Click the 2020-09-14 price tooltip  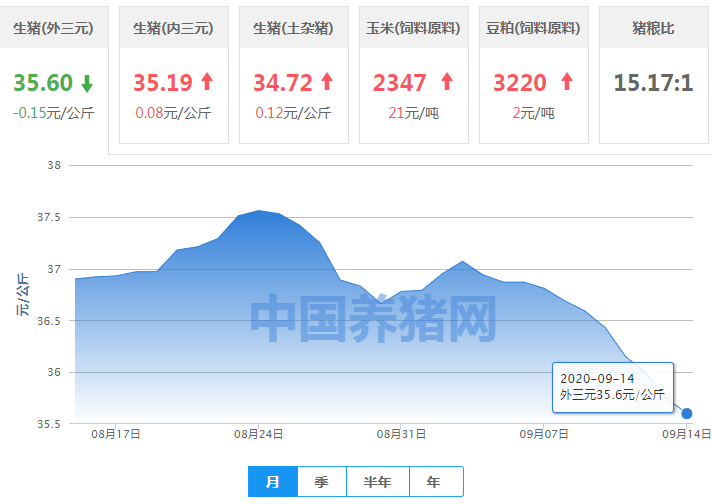[x=612, y=387]
